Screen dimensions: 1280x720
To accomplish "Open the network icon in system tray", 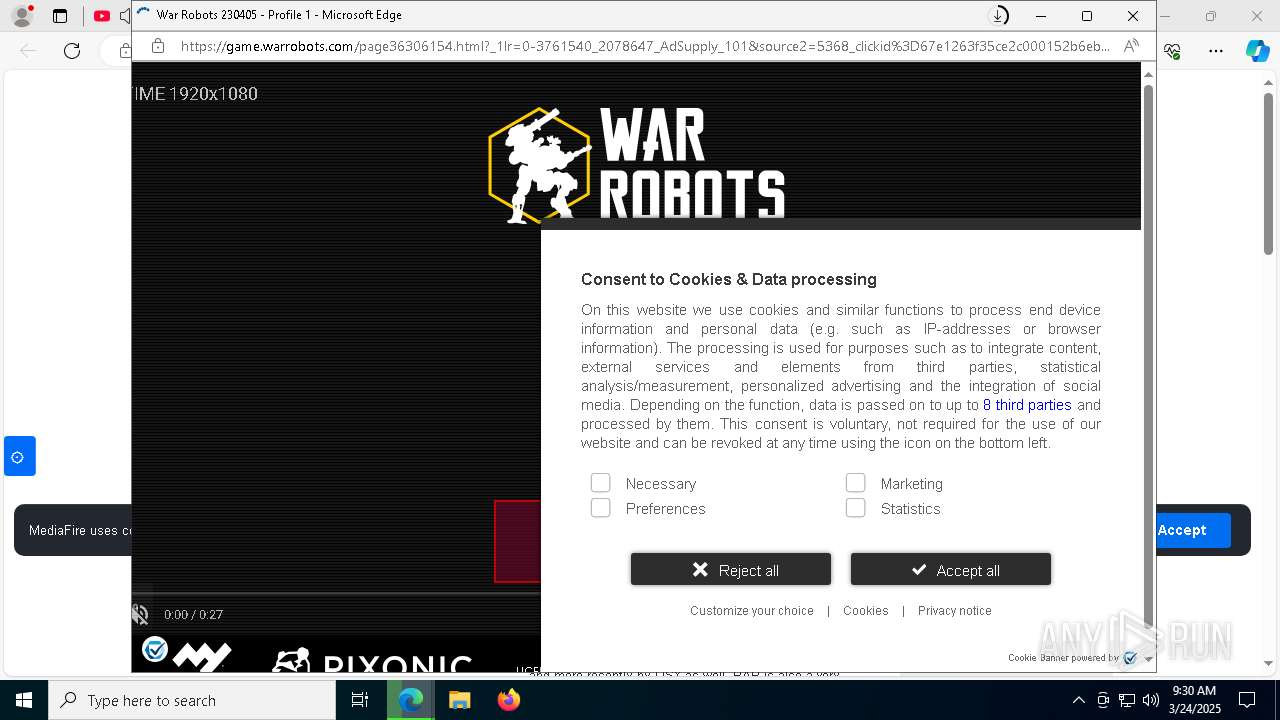I will [x=1127, y=700].
